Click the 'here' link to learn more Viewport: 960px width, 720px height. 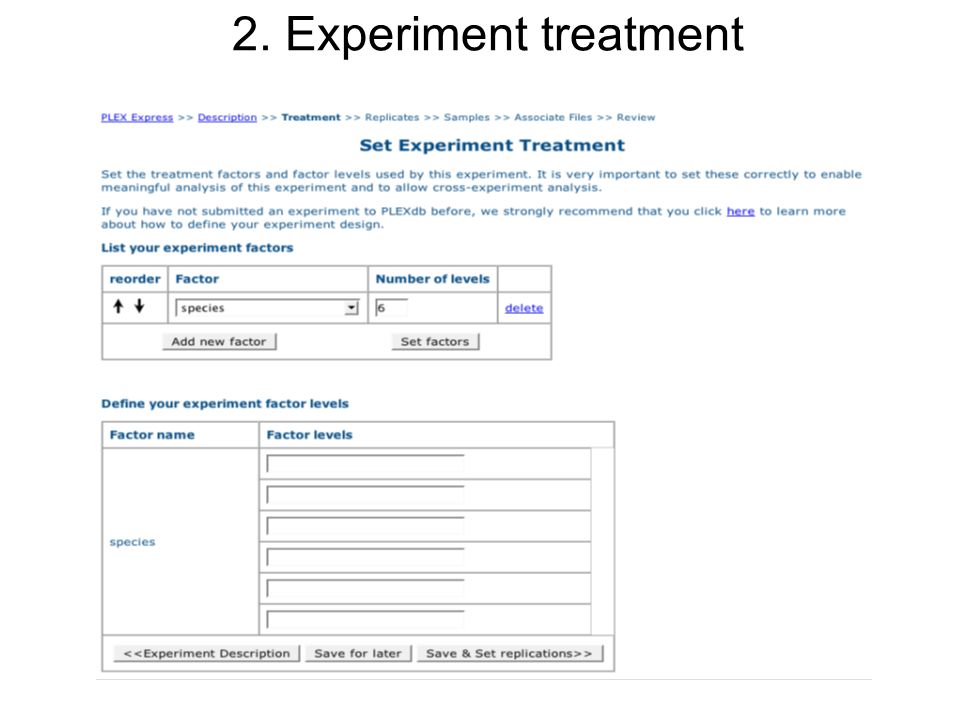pos(740,211)
